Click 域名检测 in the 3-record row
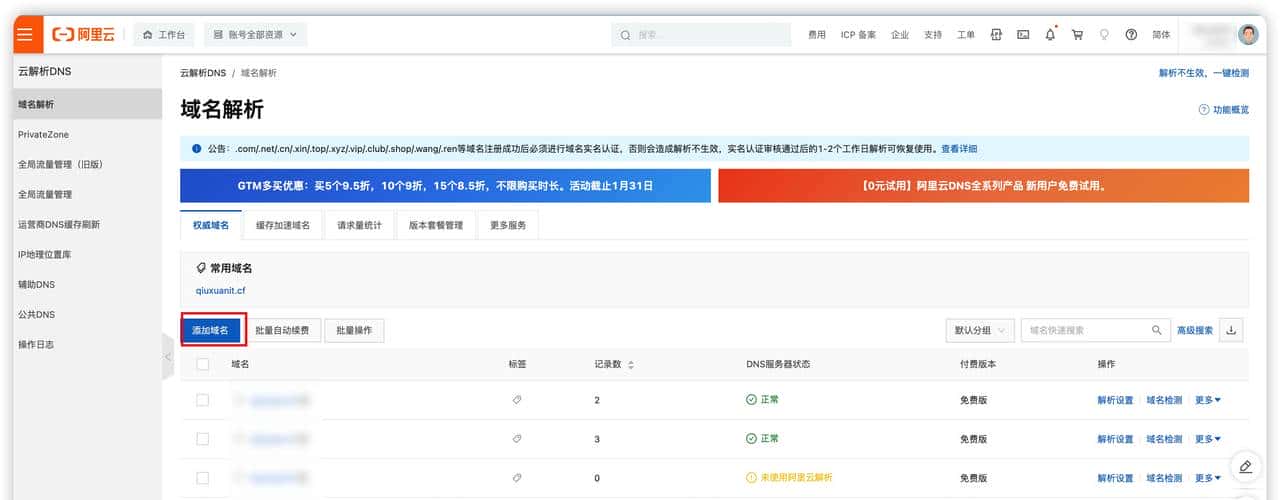 1164,439
